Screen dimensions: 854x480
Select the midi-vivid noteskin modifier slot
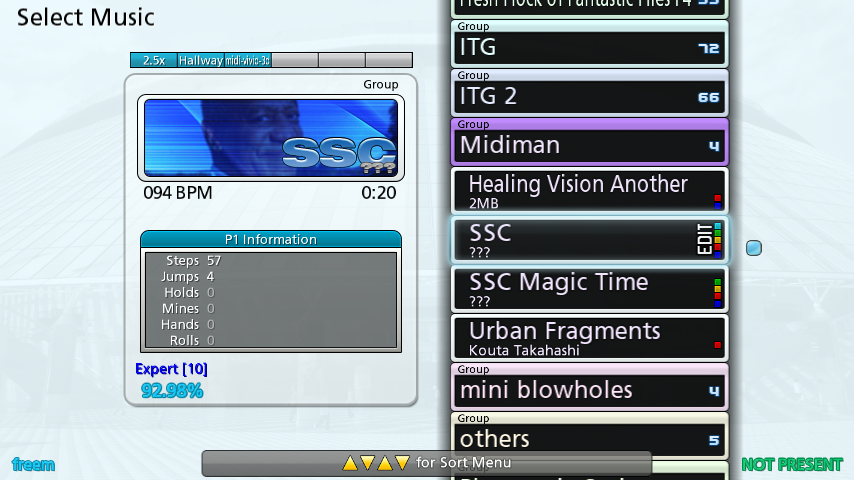(248, 60)
